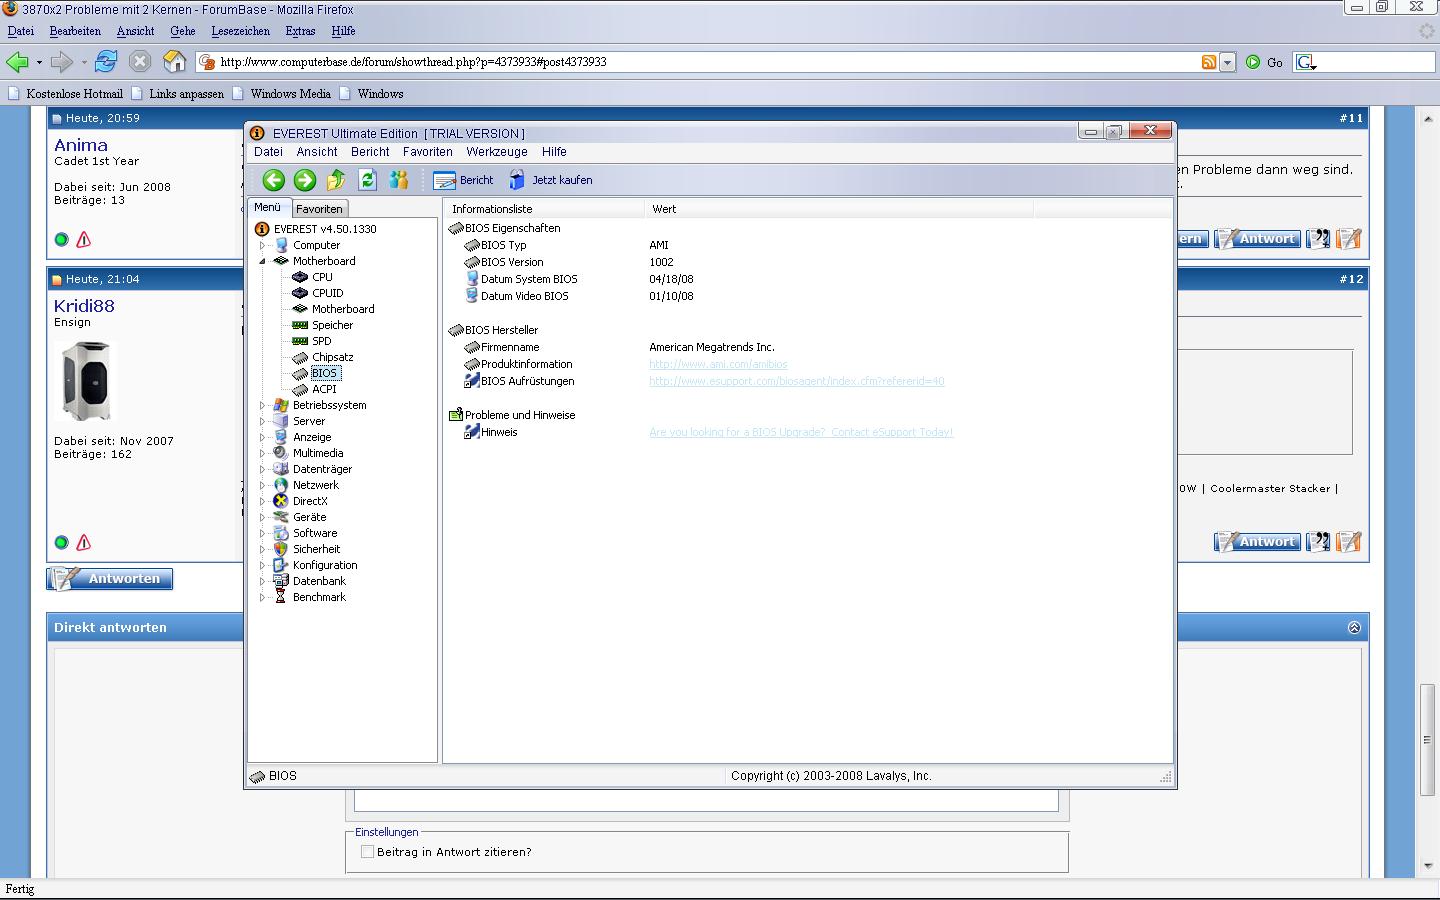Go forward with EVEREST green right arrow
Image resolution: width=1440 pixels, height=900 pixels.
[x=305, y=180]
